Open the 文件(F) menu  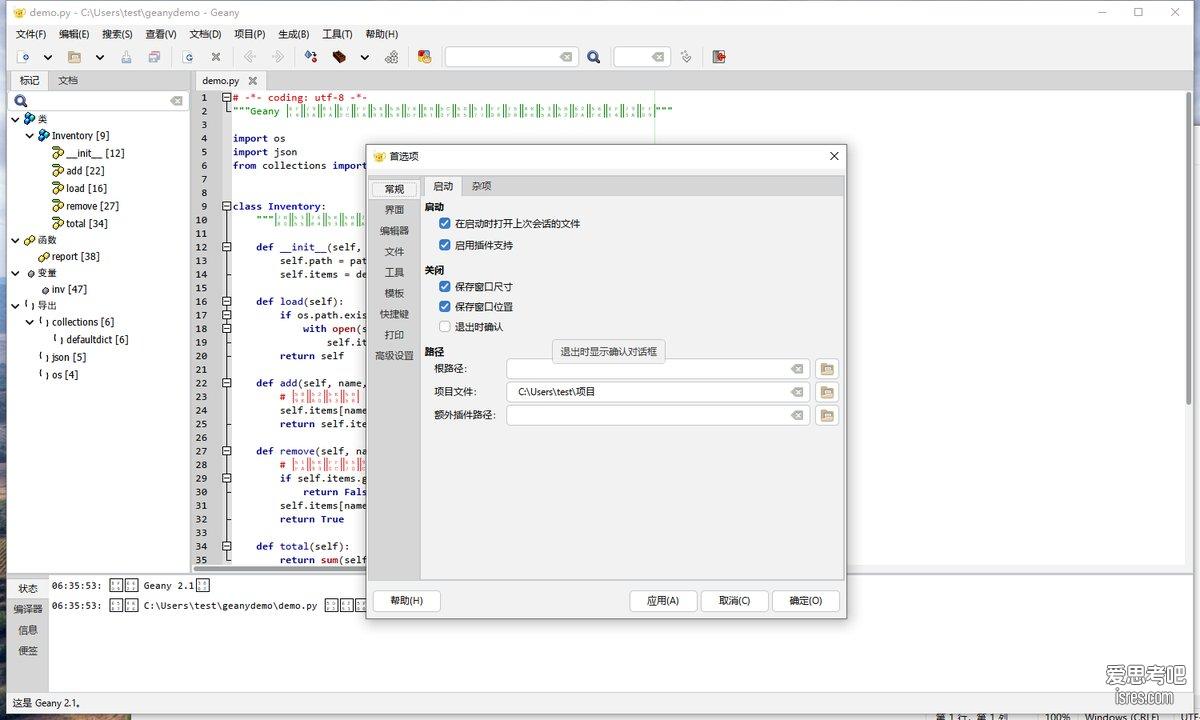pyautogui.click(x=31, y=34)
